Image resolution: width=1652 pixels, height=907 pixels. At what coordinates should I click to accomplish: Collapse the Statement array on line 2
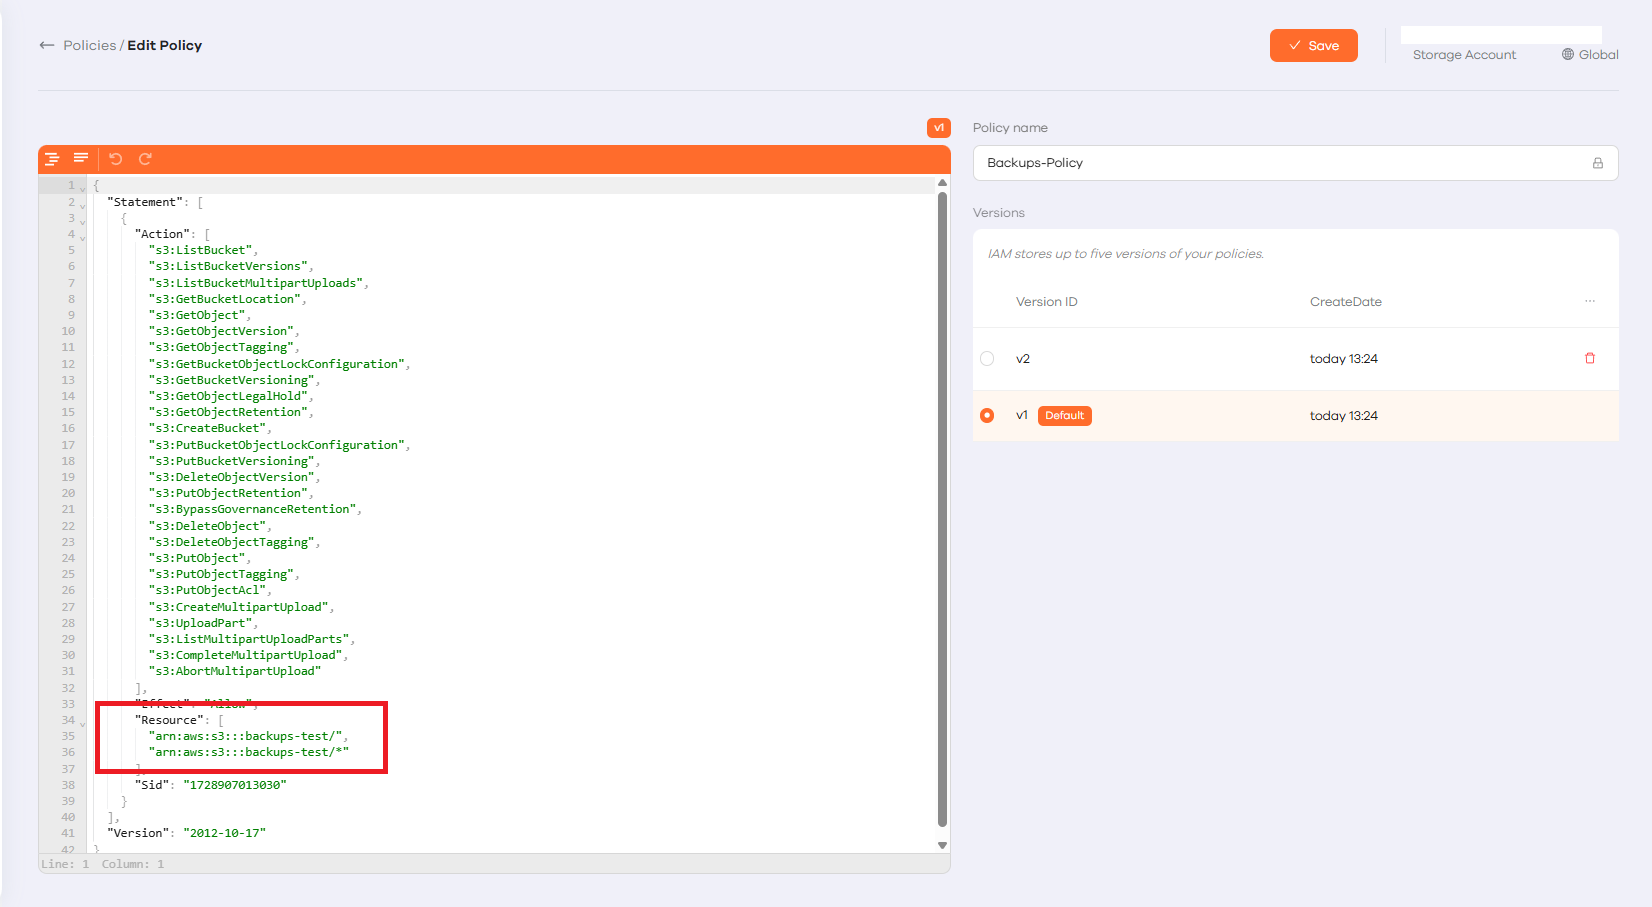[83, 205]
